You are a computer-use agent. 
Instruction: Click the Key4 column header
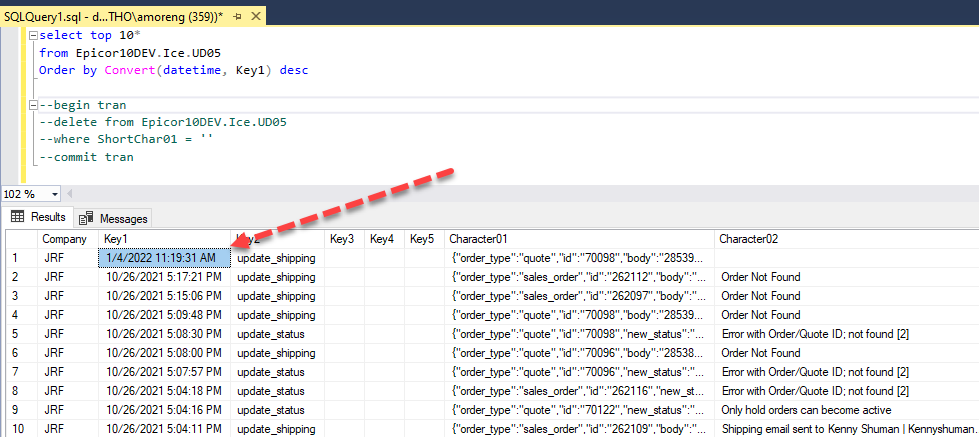[x=384, y=239]
